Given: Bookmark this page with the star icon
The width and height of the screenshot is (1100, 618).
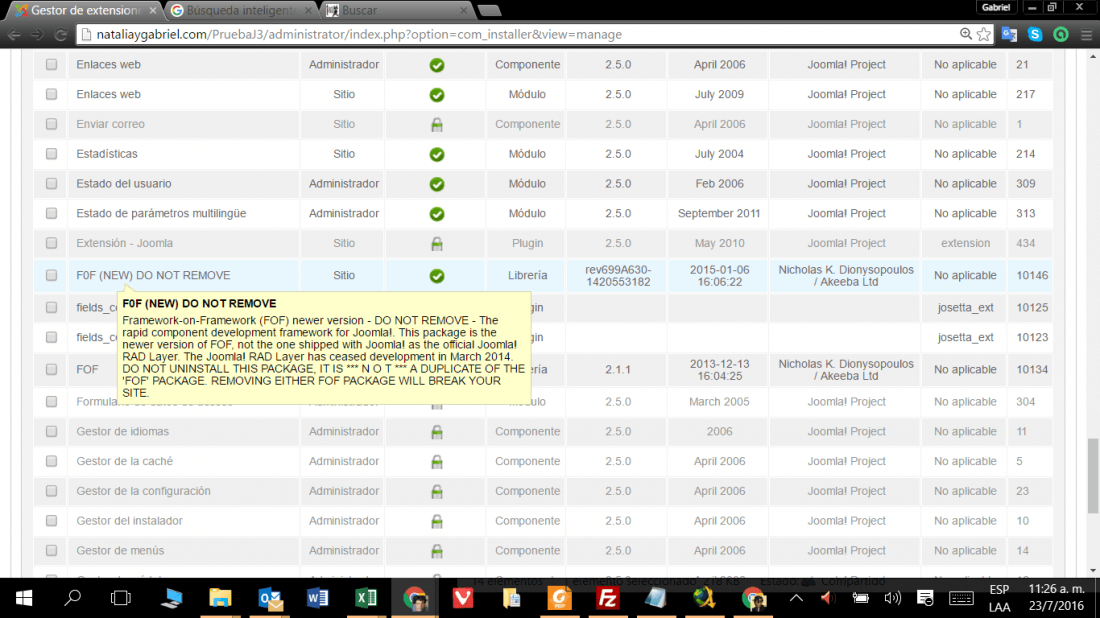Looking at the screenshot, I should point(984,34).
